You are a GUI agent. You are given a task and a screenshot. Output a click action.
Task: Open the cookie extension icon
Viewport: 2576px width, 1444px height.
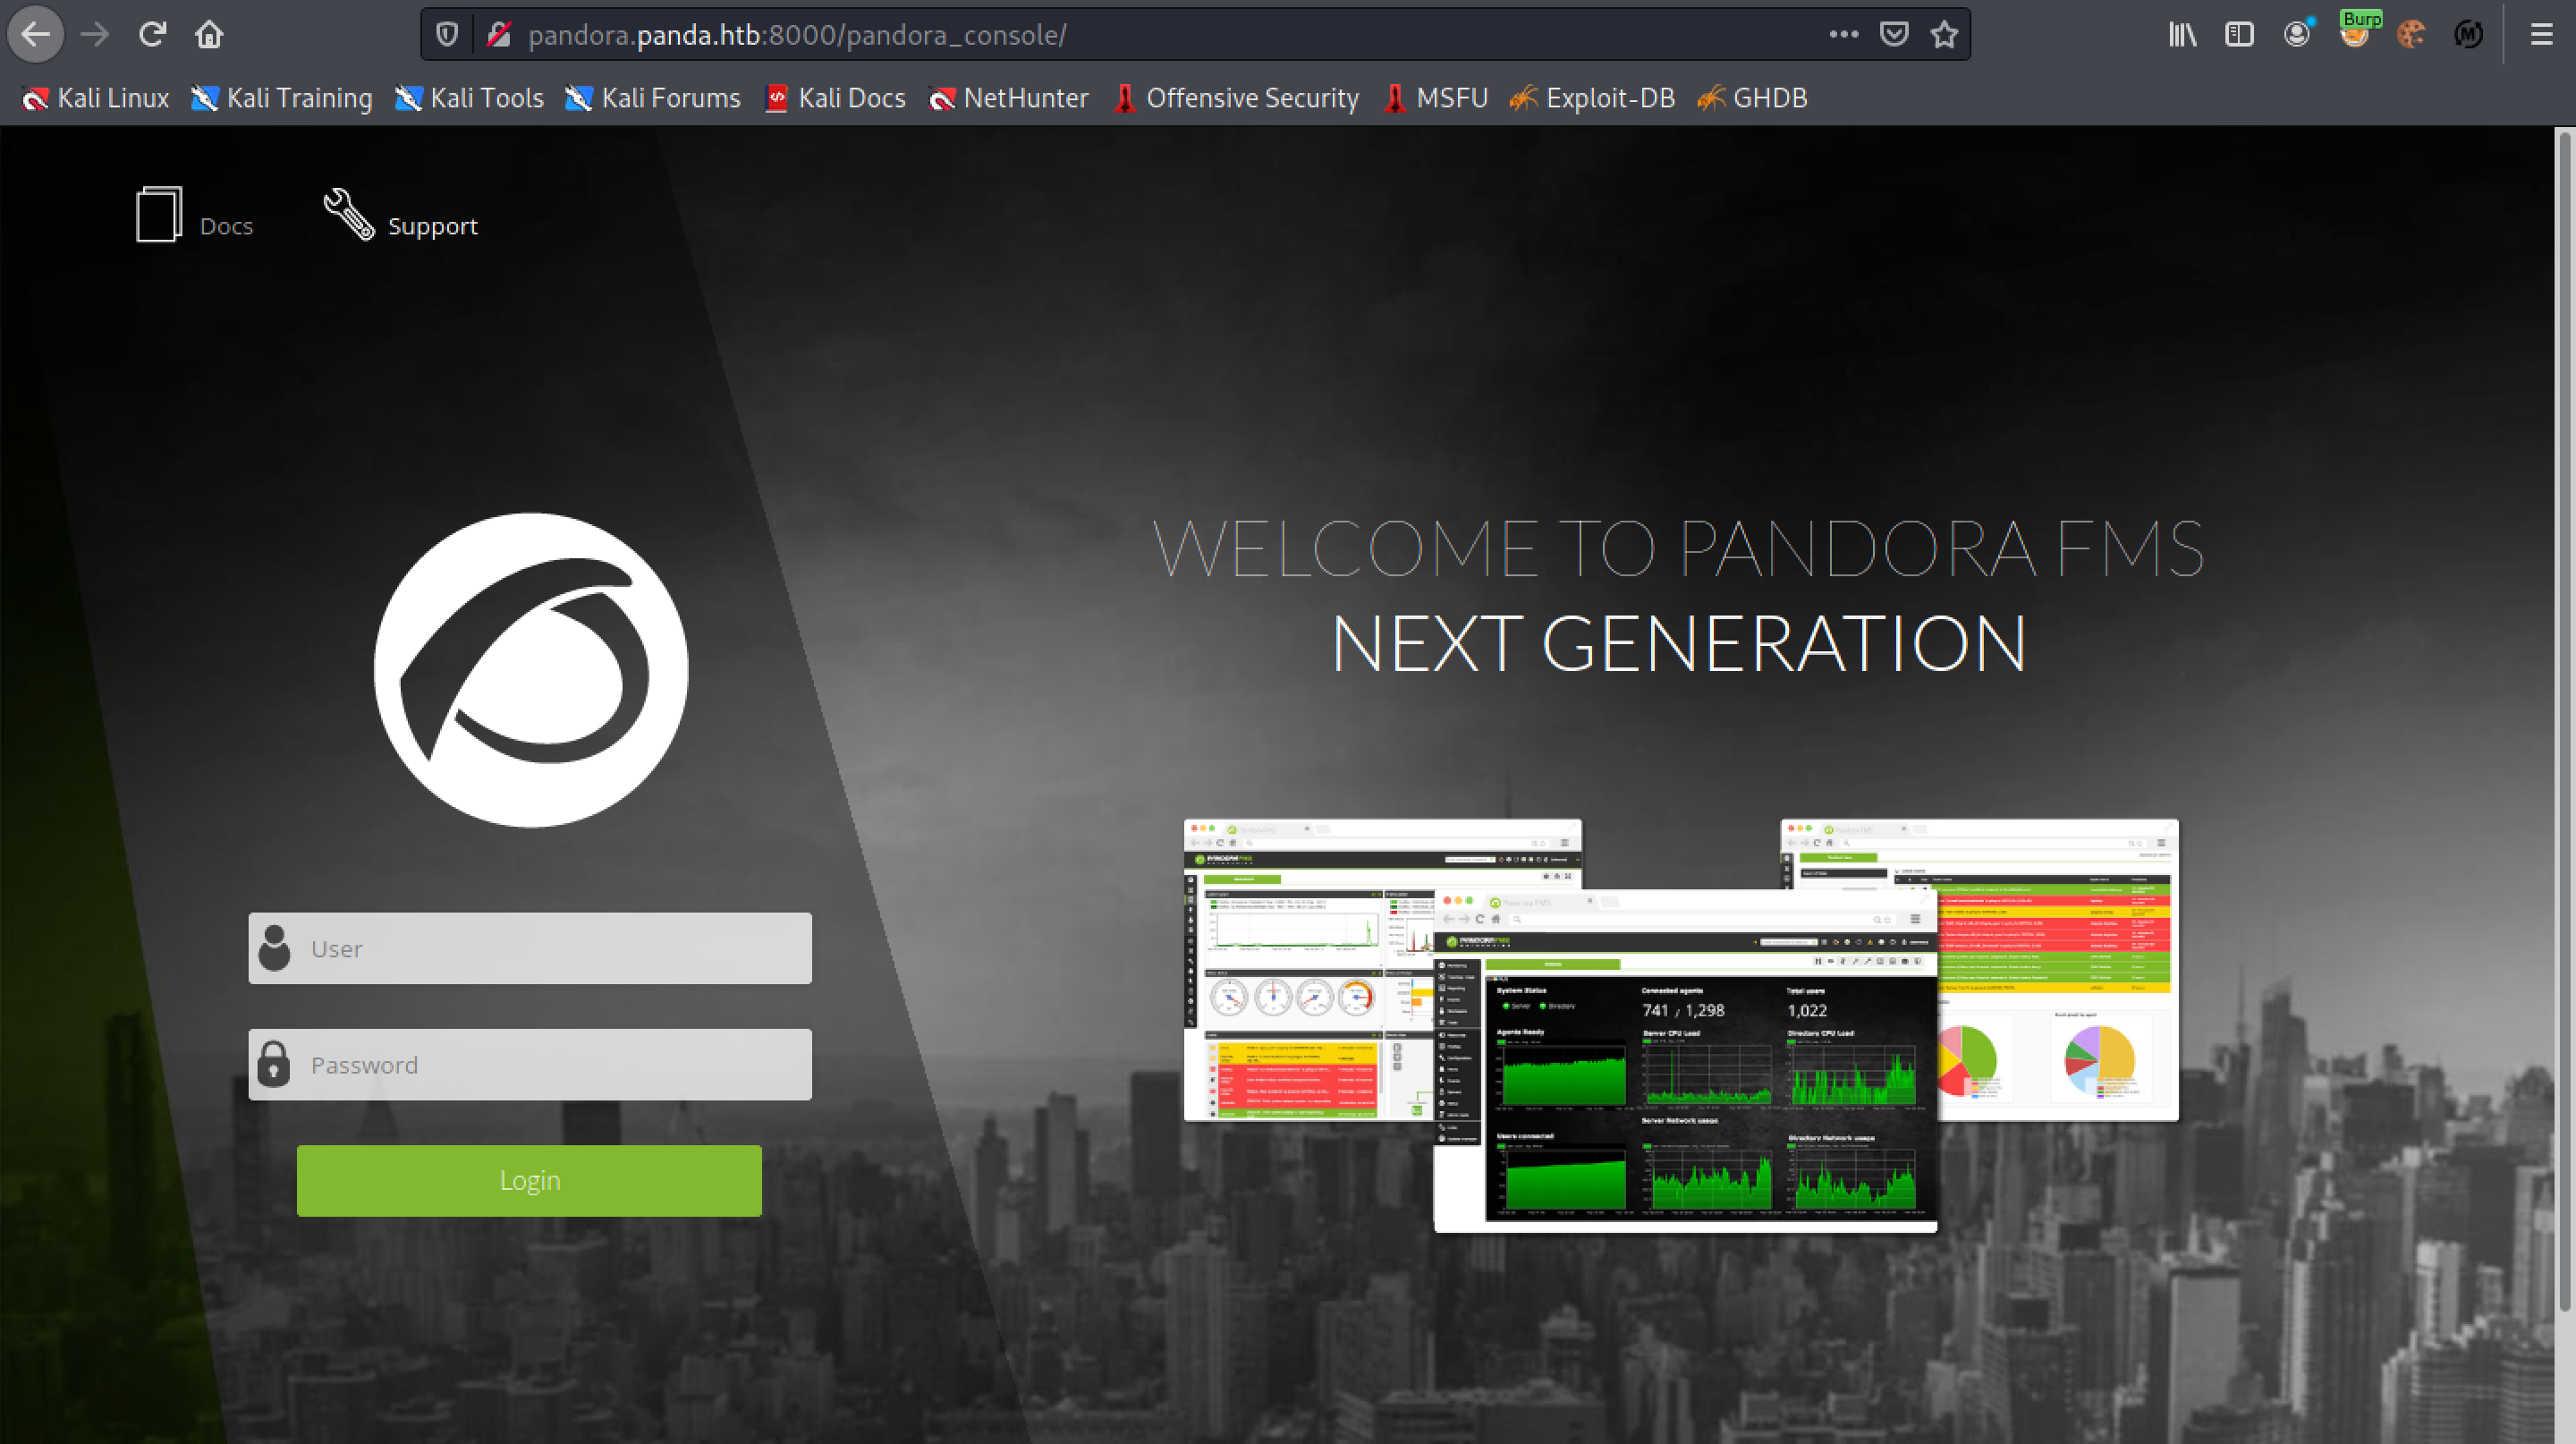2411,35
